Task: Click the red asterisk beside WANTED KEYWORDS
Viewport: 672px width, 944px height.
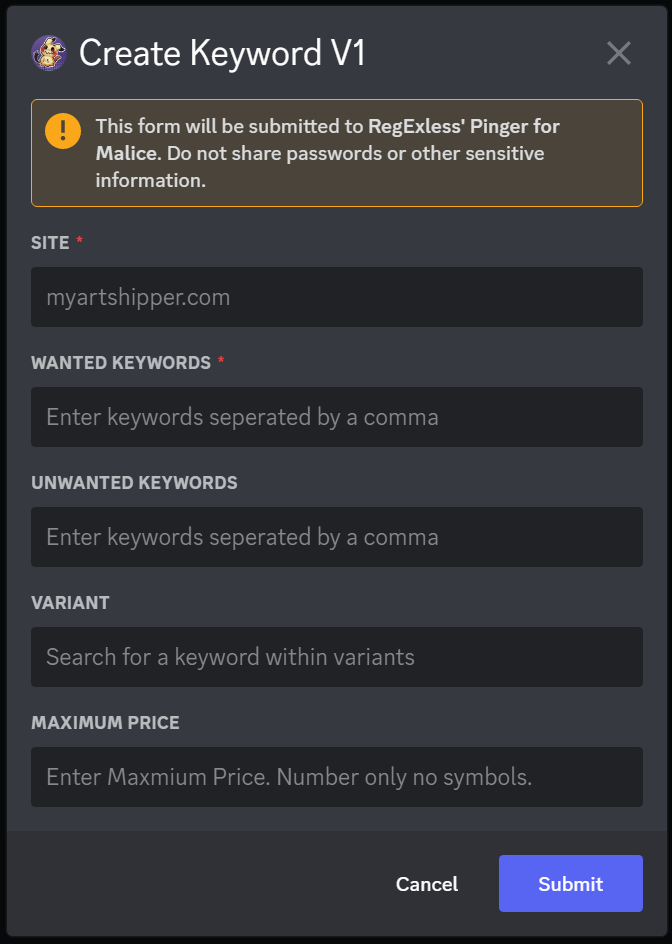Action: pyautogui.click(x=221, y=362)
